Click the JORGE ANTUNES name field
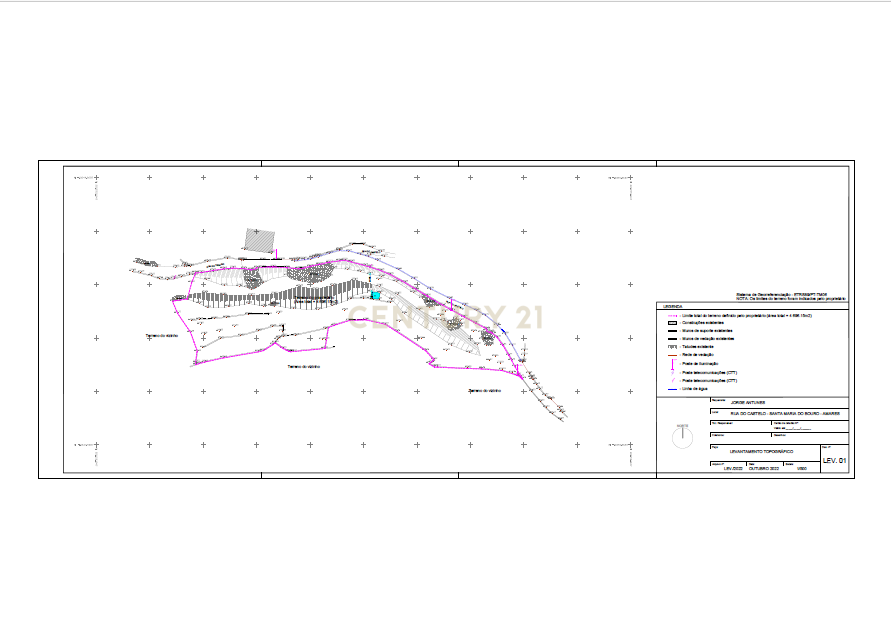891x632 pixels. [748, 402]
